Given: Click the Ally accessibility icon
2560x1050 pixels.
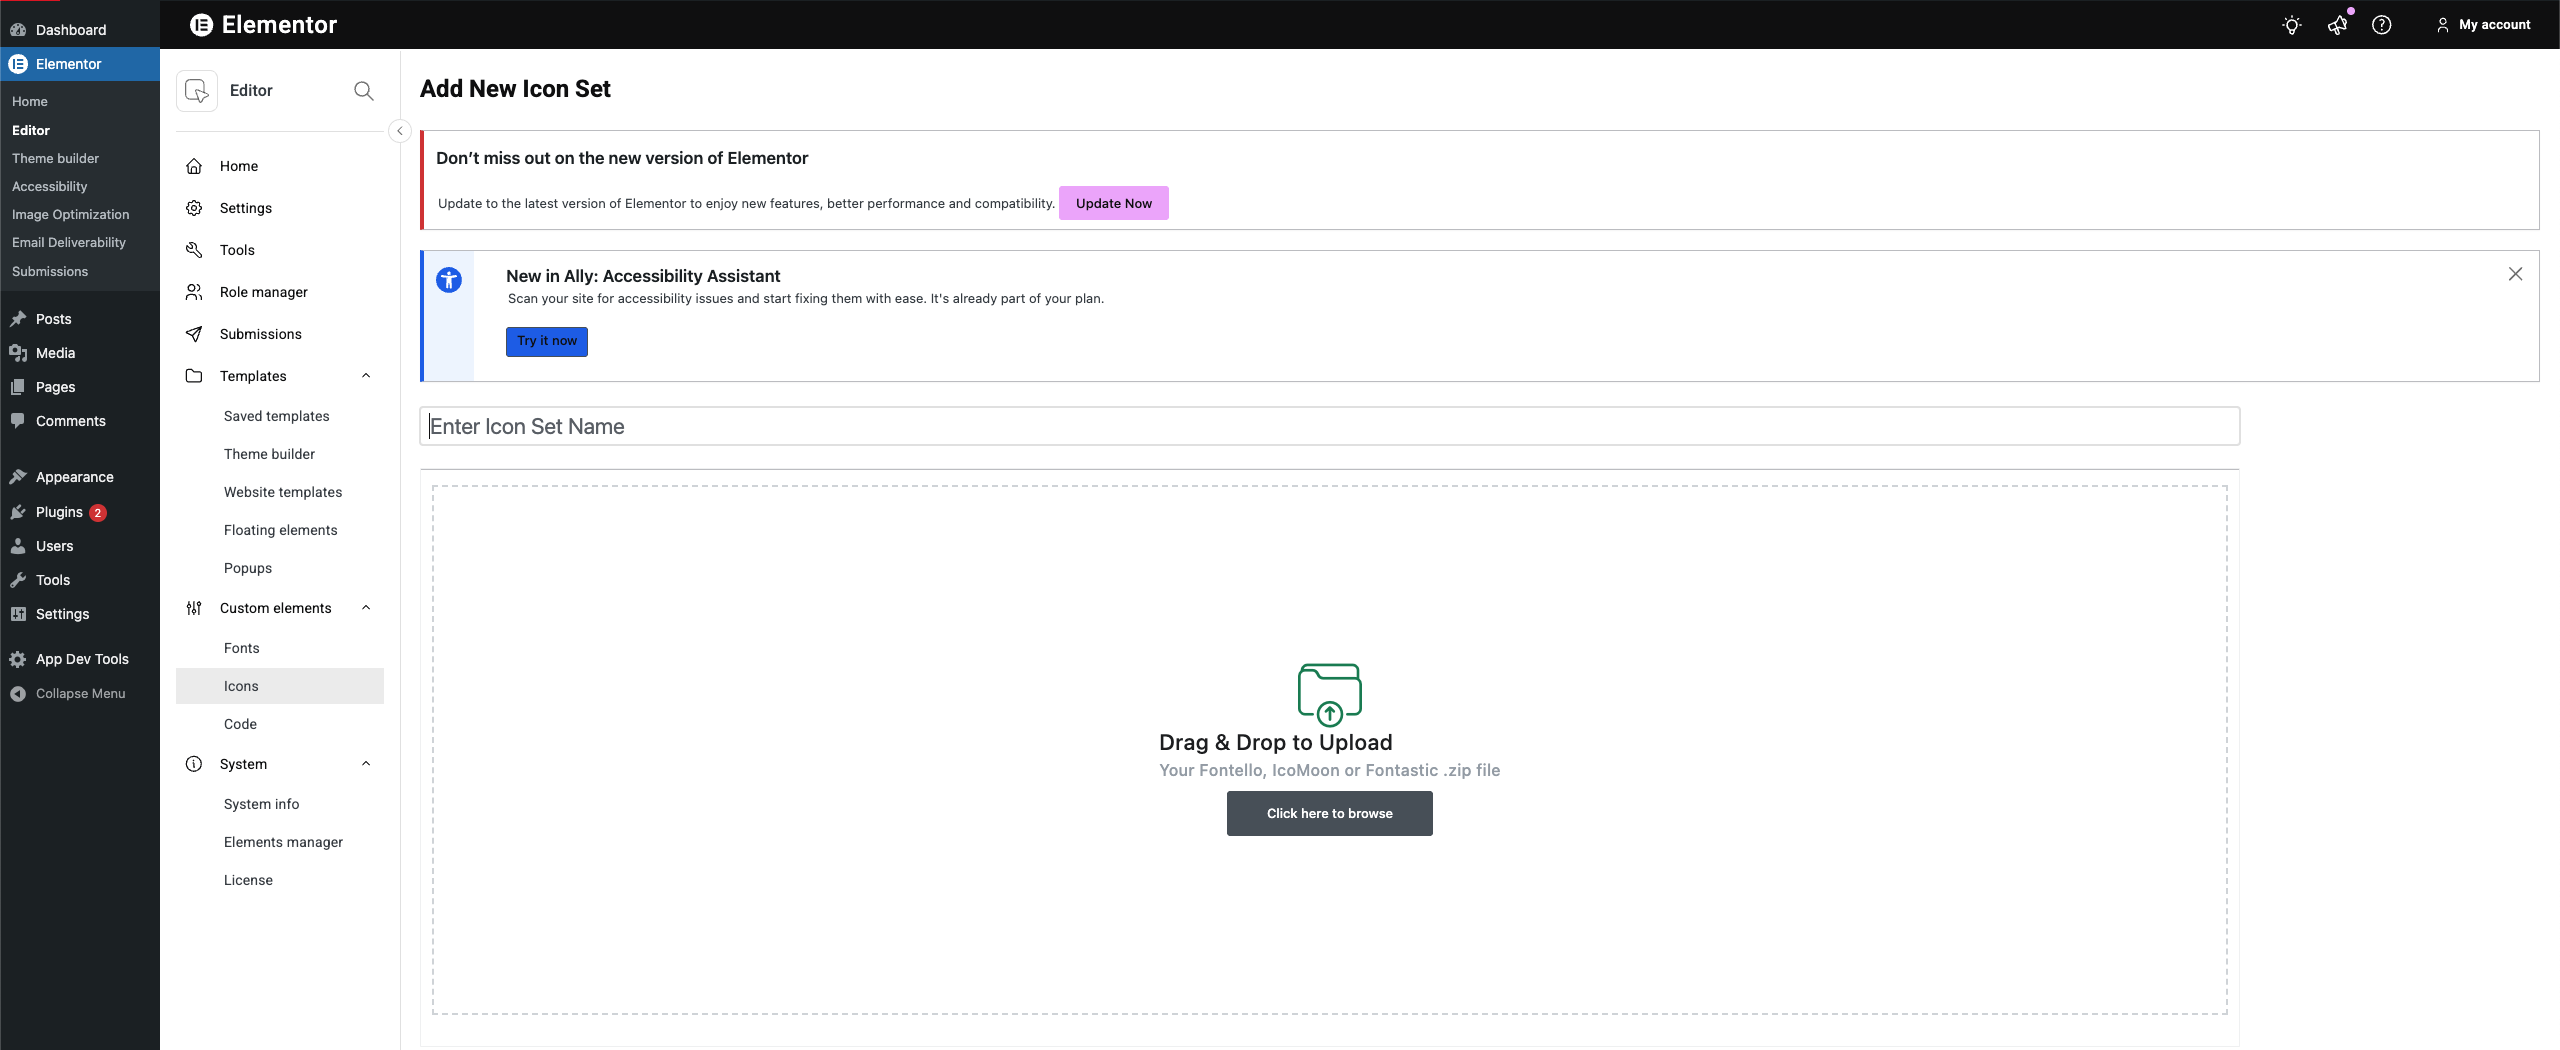Looking at the screenshot, I should [x=449, y=280].
